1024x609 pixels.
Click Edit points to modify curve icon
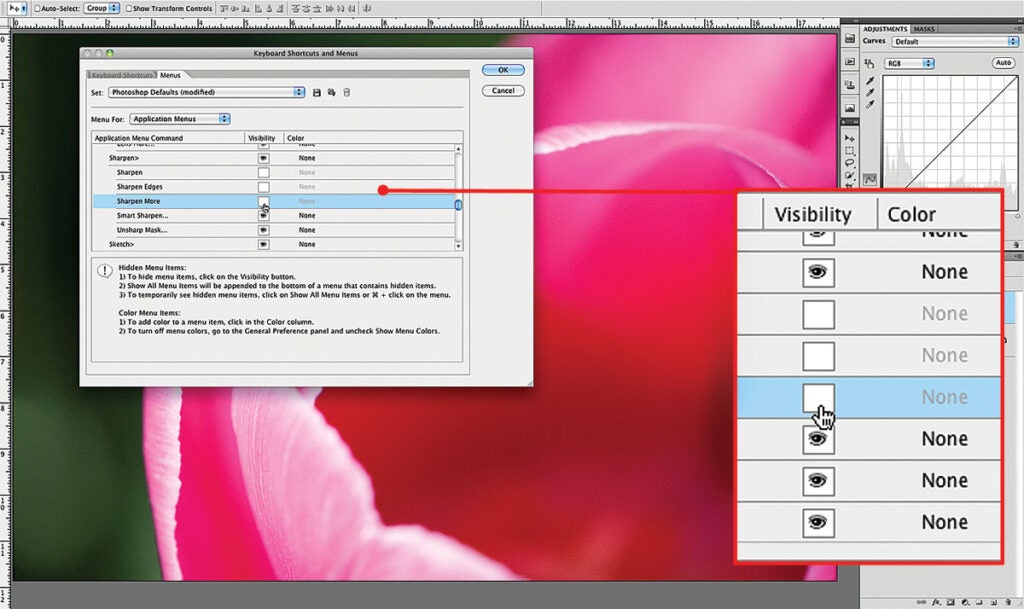point(870,180)
